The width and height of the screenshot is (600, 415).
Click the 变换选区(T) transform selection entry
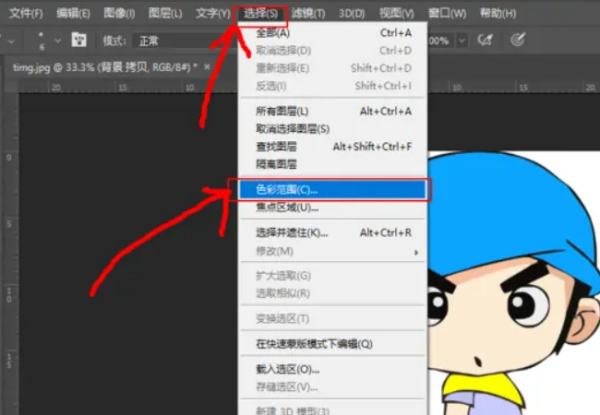pos(333,319)
